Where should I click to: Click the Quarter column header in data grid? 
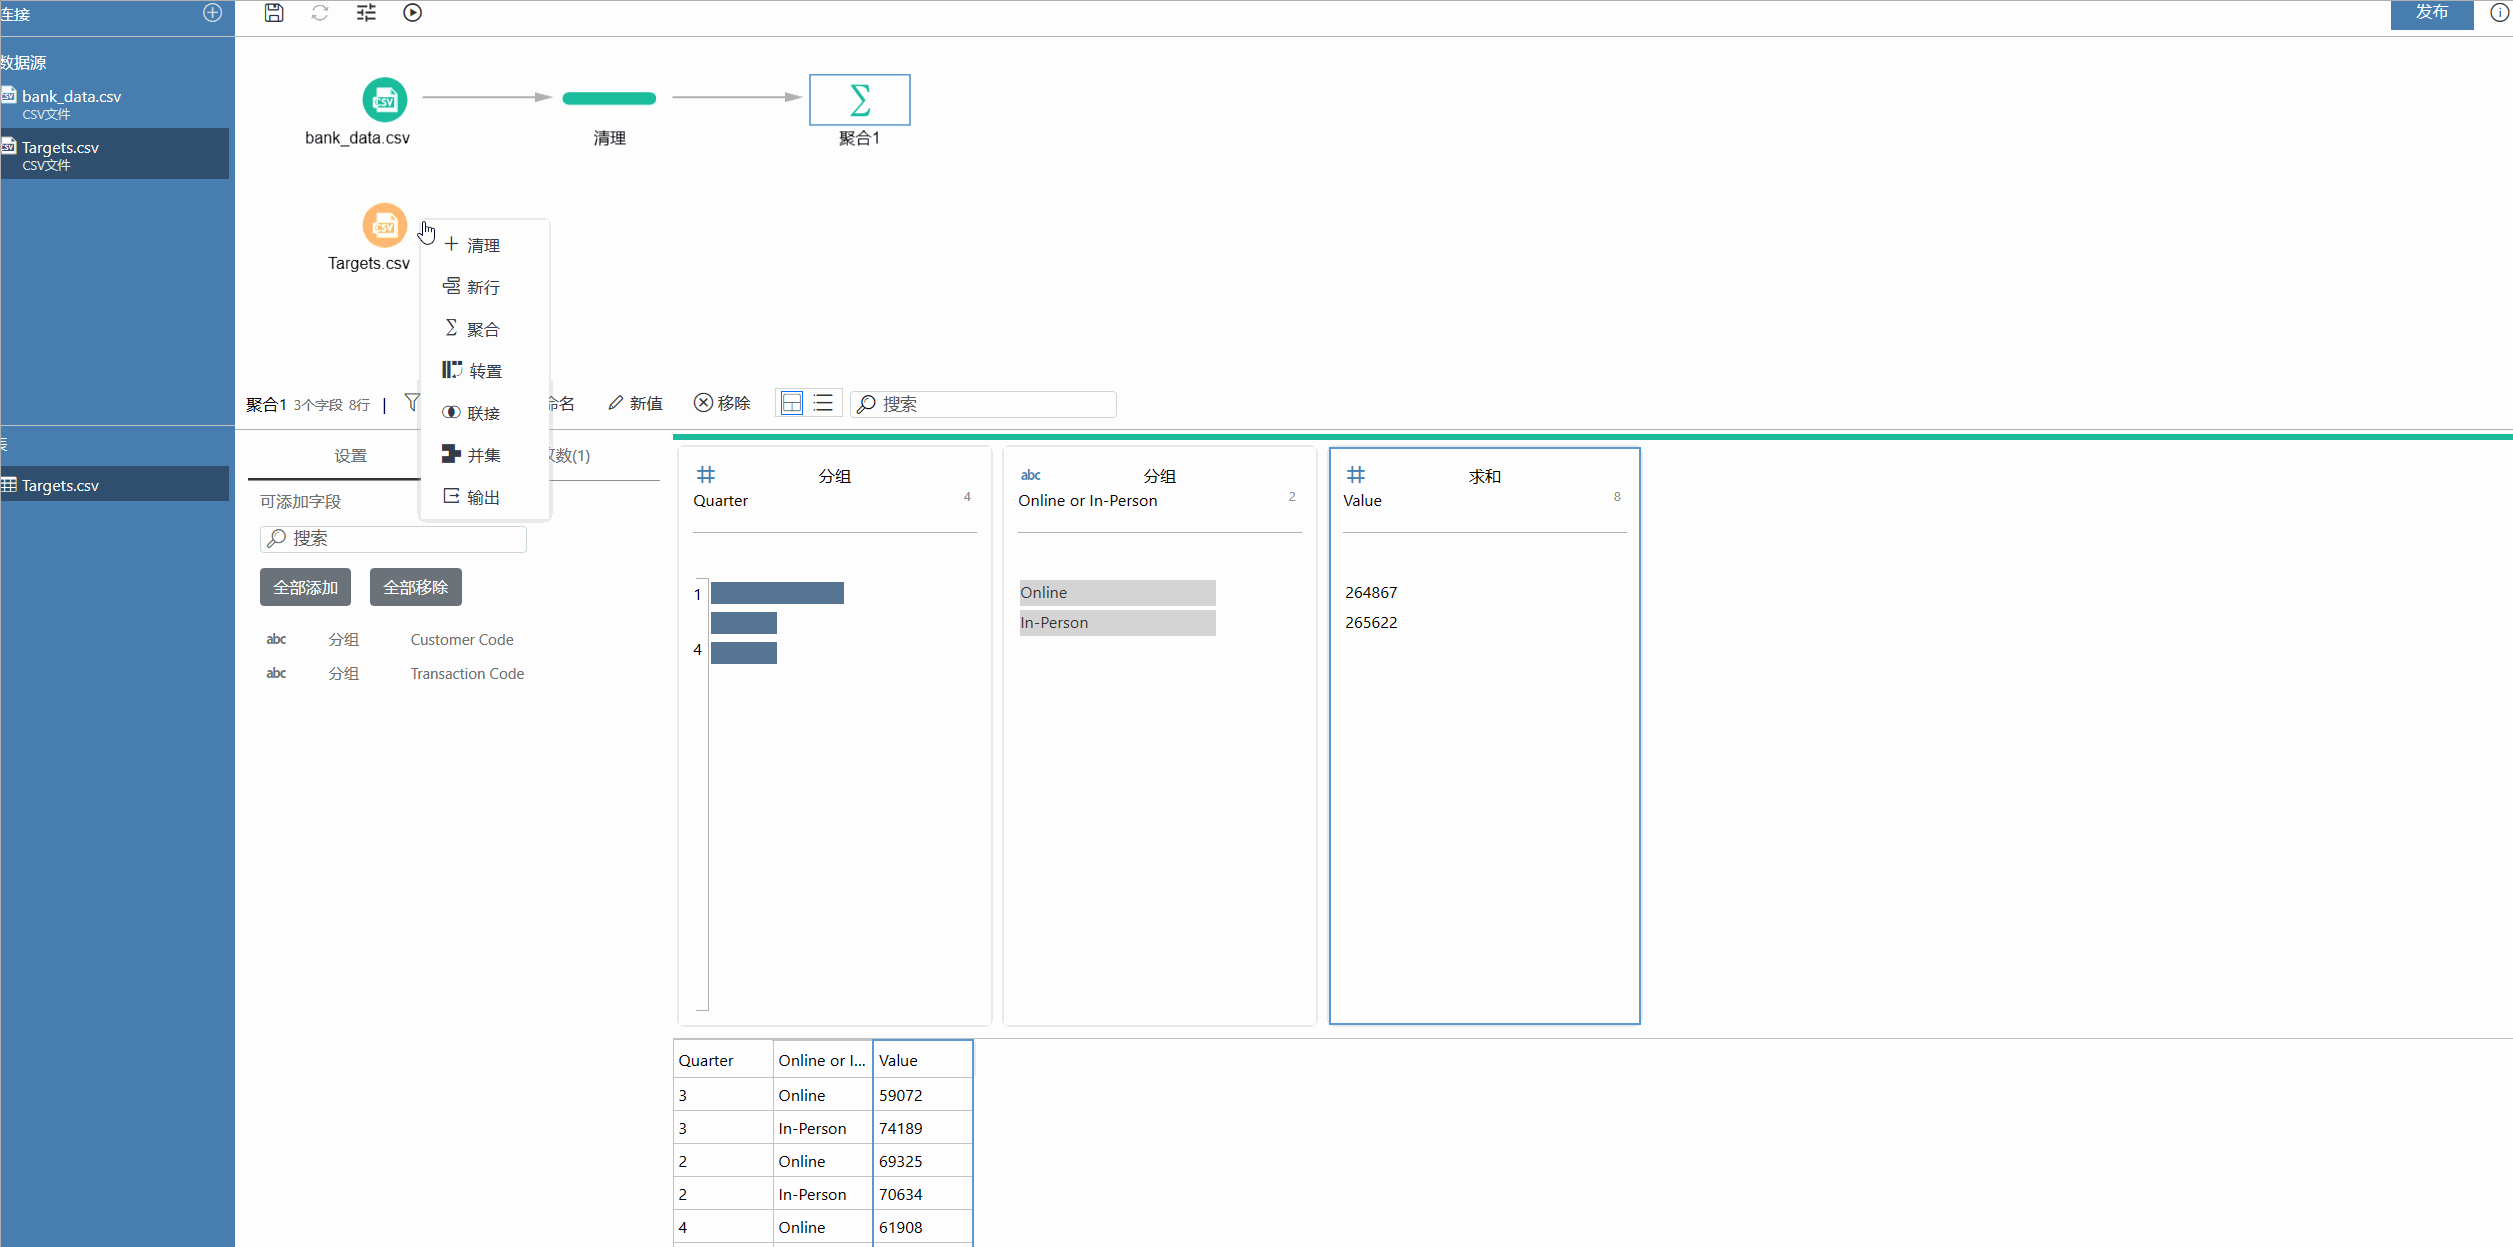click(x=723, y=1060)
